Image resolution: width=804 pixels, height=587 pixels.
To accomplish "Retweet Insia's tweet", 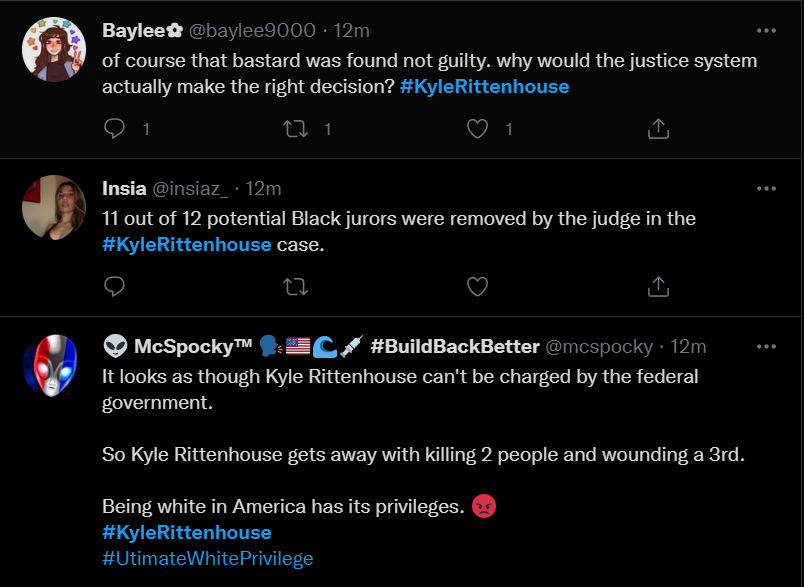I will coord(295,287).
